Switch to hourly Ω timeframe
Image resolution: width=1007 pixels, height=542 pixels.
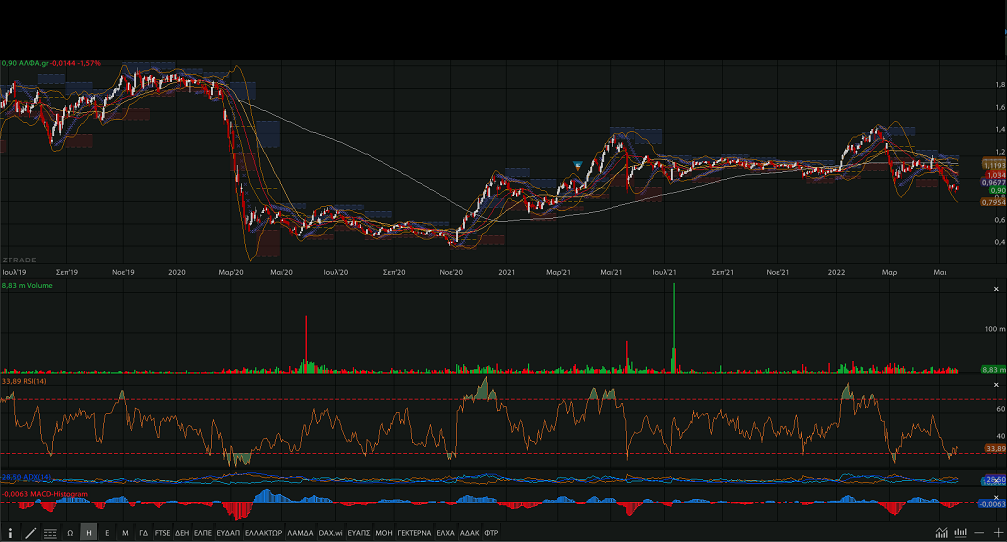click(x=70, y=533)
